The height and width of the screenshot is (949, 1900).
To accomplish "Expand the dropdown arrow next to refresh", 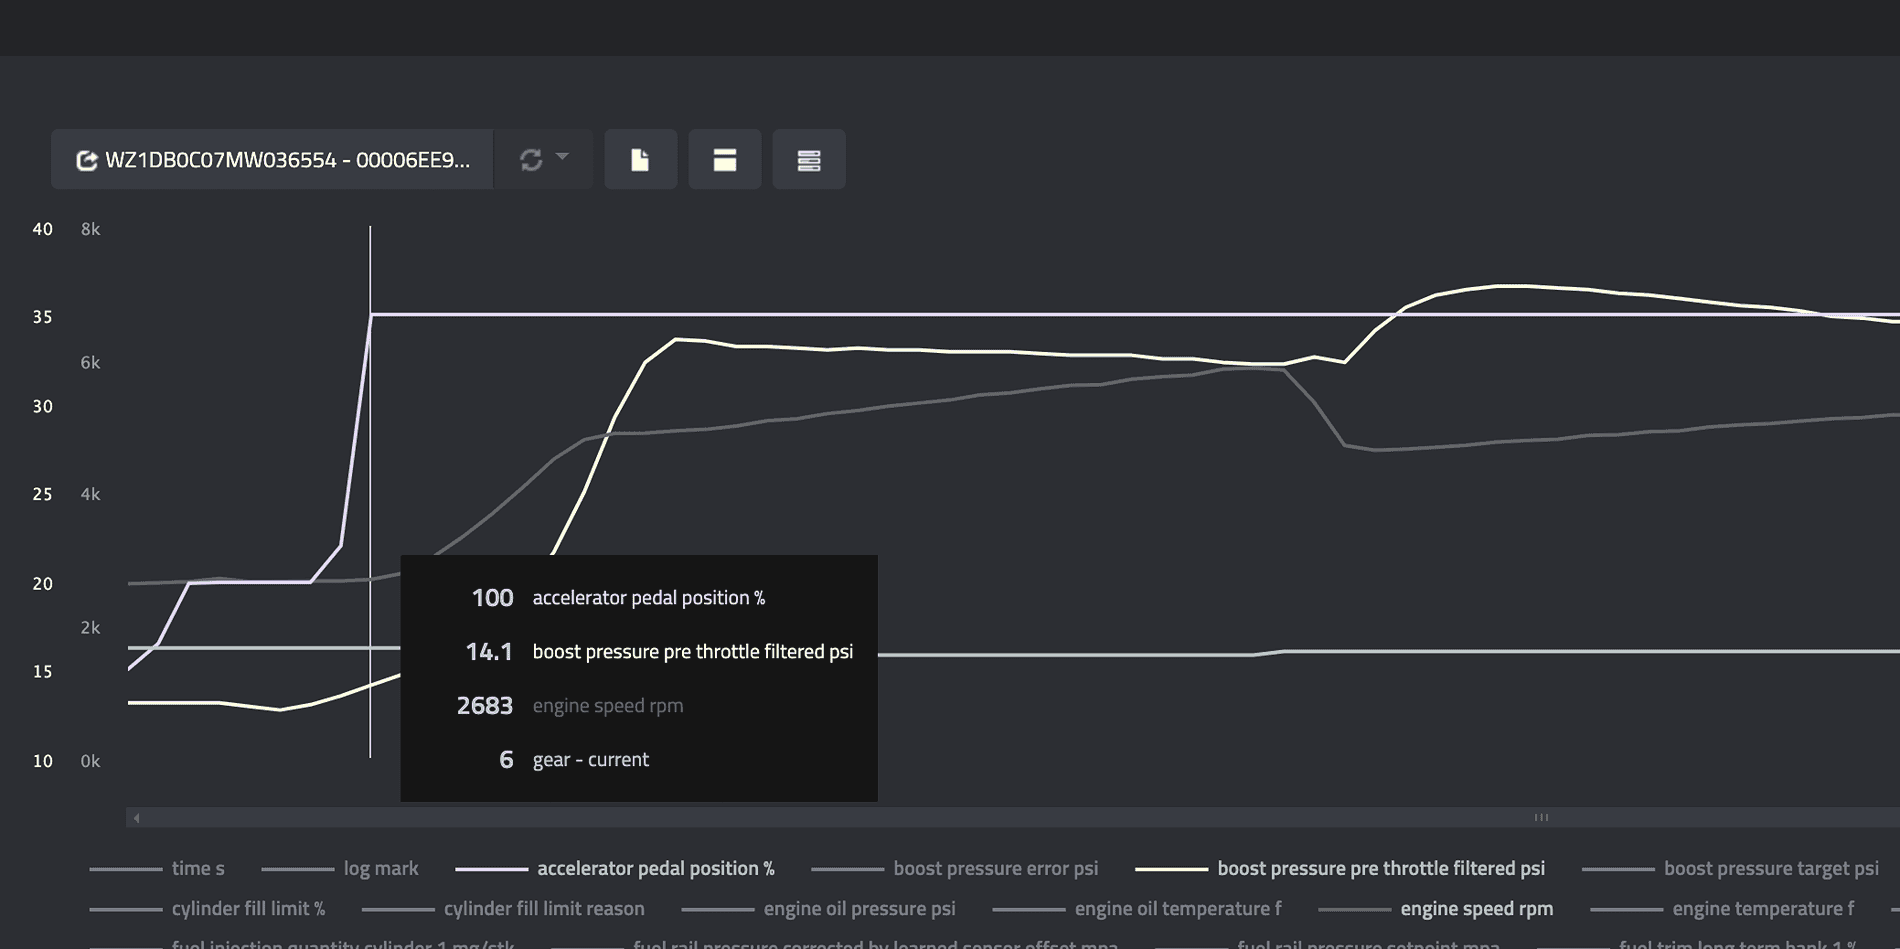I will tap(562, 157).
